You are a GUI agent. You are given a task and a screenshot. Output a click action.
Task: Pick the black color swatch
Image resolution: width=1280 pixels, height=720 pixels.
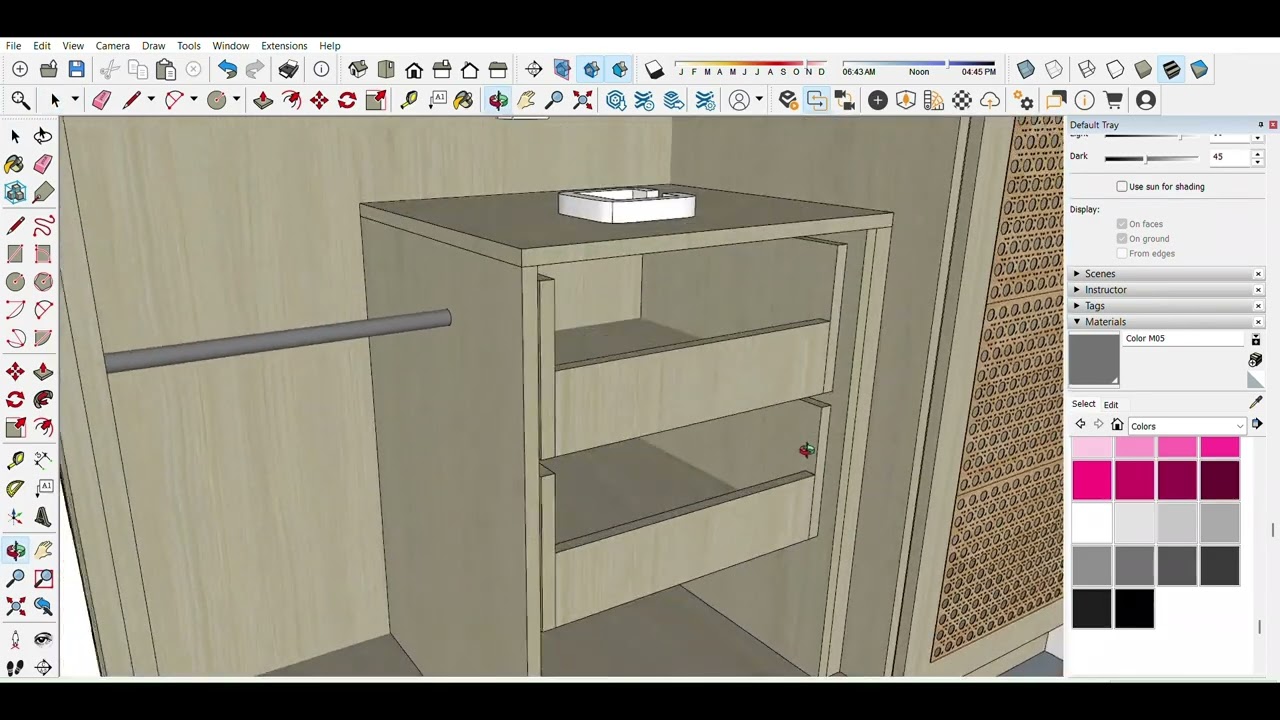[1135, 609]
